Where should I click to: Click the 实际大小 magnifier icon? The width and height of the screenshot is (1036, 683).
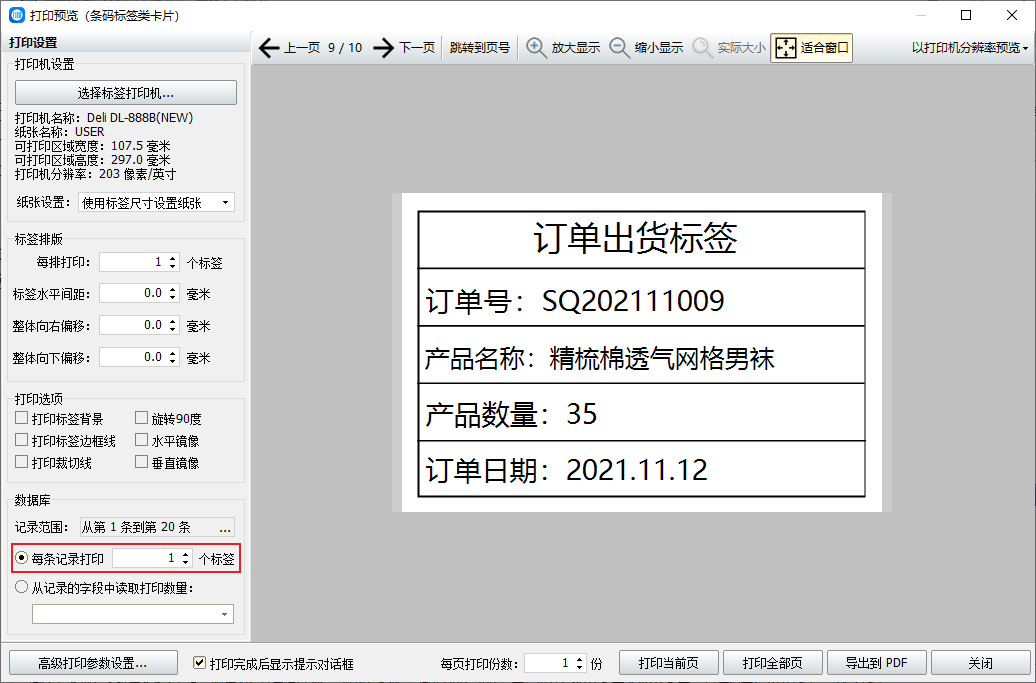702,48
